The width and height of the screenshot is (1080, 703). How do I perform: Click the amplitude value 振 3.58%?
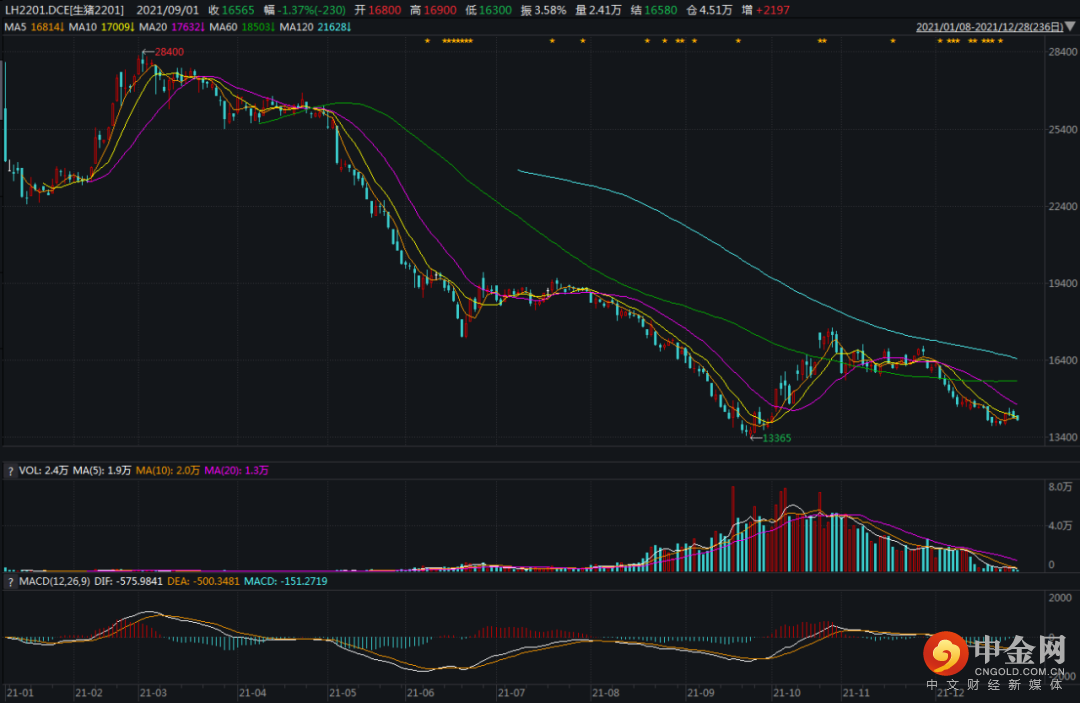543,10
